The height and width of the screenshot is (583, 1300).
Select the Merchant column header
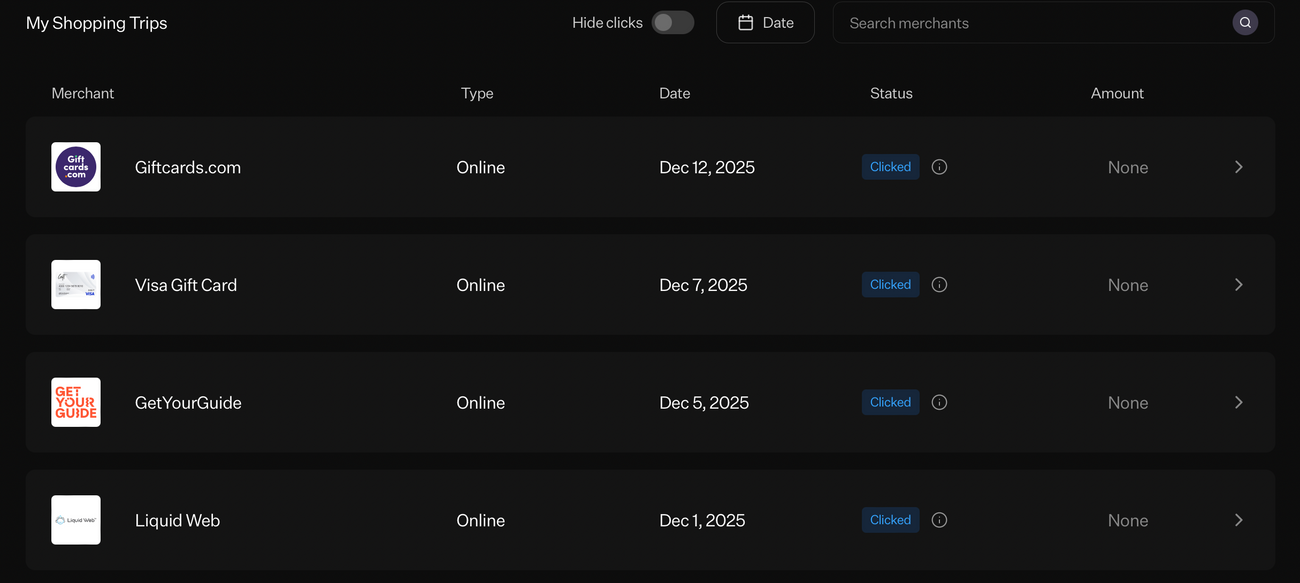(82, 92)
